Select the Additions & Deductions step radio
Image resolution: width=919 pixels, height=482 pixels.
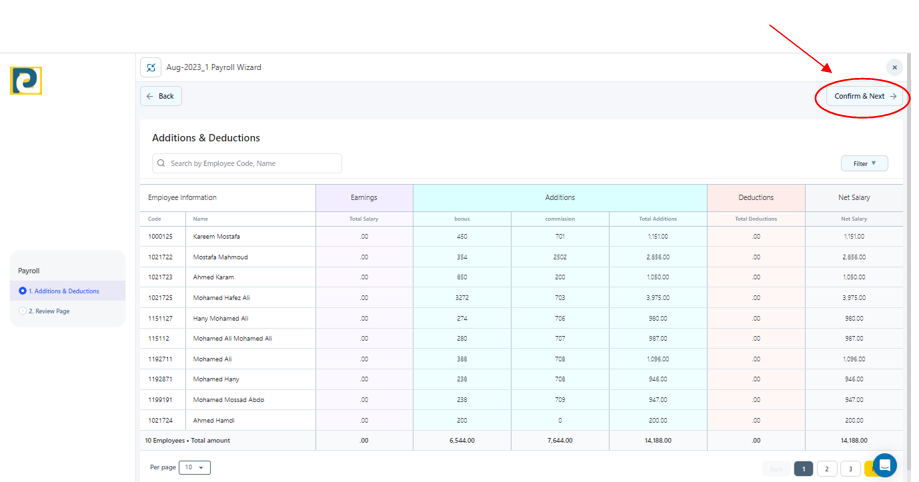tap(23, 291)
